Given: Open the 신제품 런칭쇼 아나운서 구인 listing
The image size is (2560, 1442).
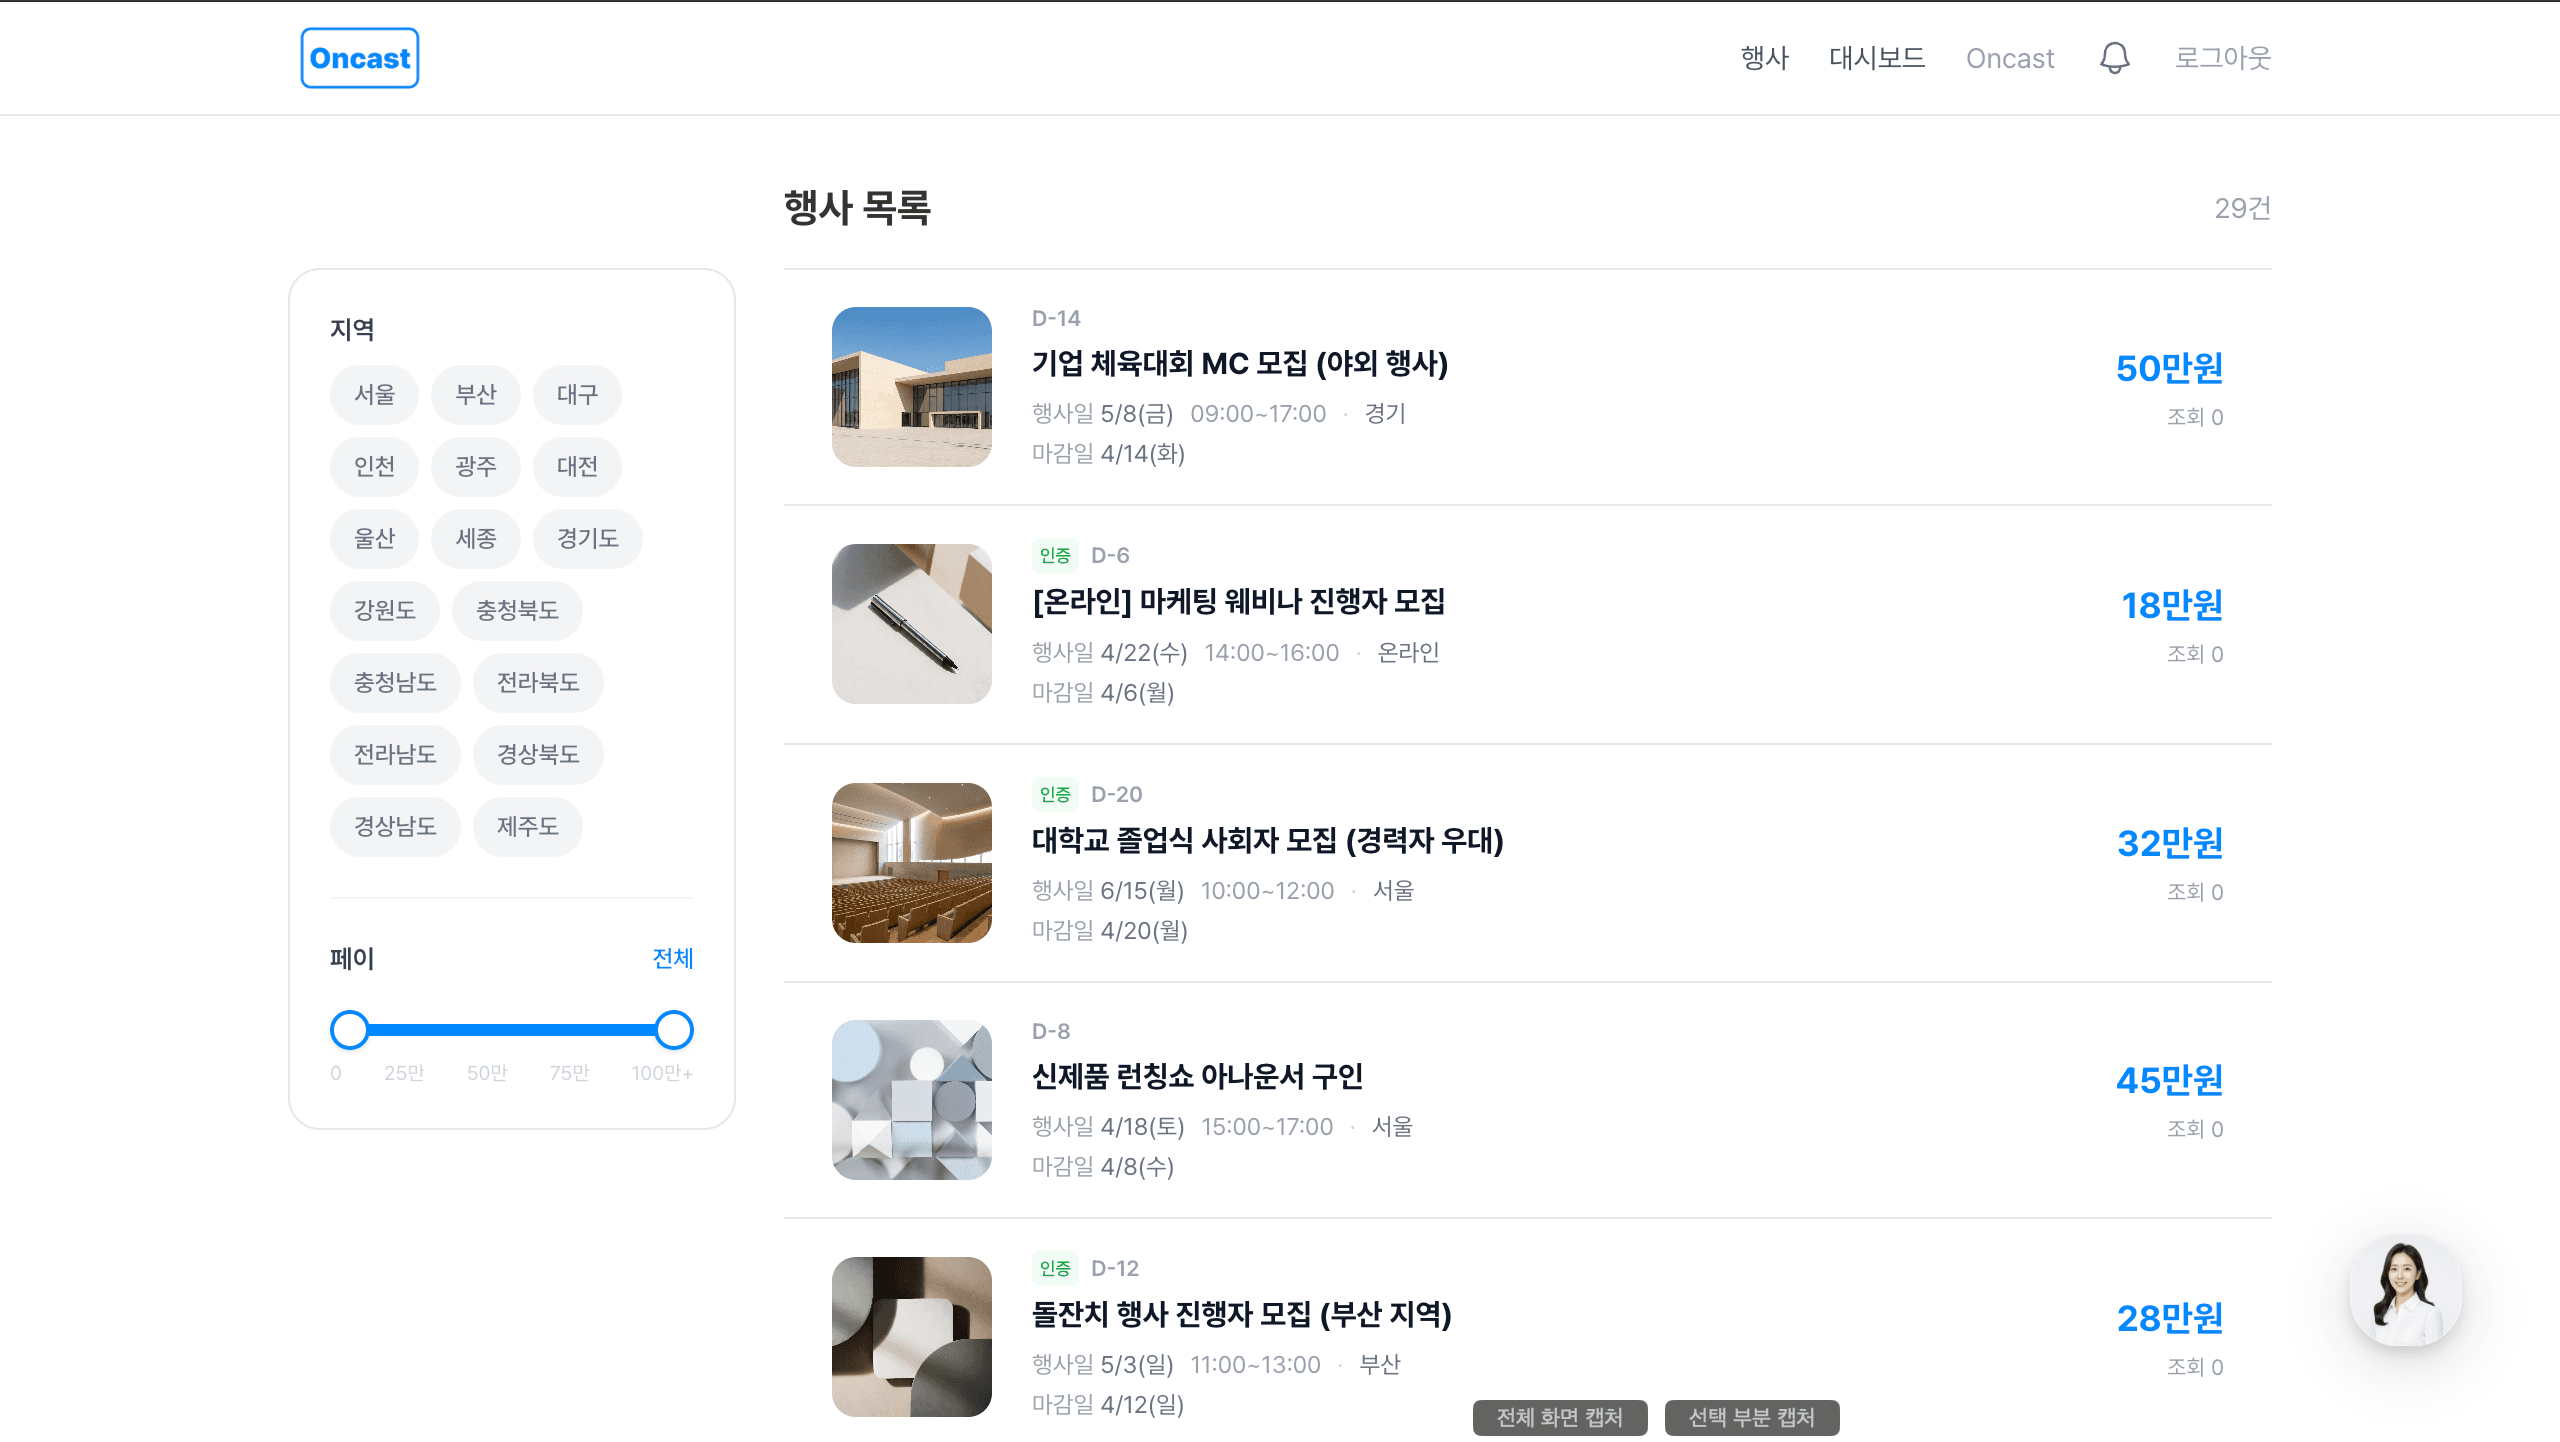Looking at the screenshot, I should coord(1199,1077).
